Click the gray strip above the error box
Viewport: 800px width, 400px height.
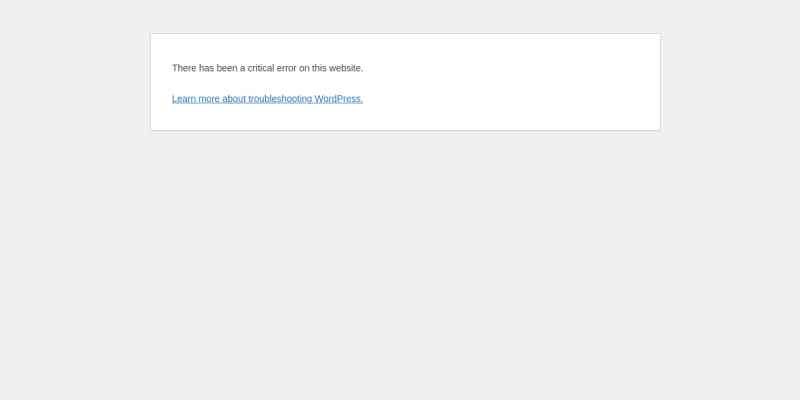[400, 16]
